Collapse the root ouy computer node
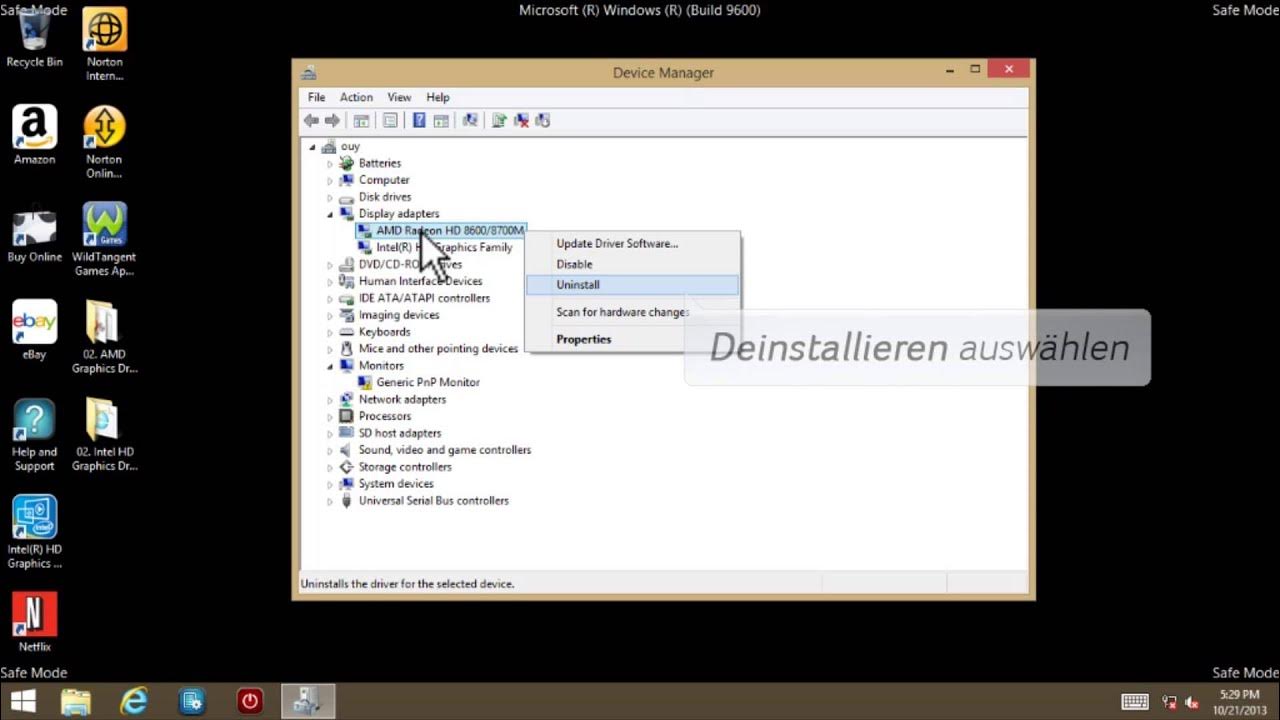 tap(312, 147)
